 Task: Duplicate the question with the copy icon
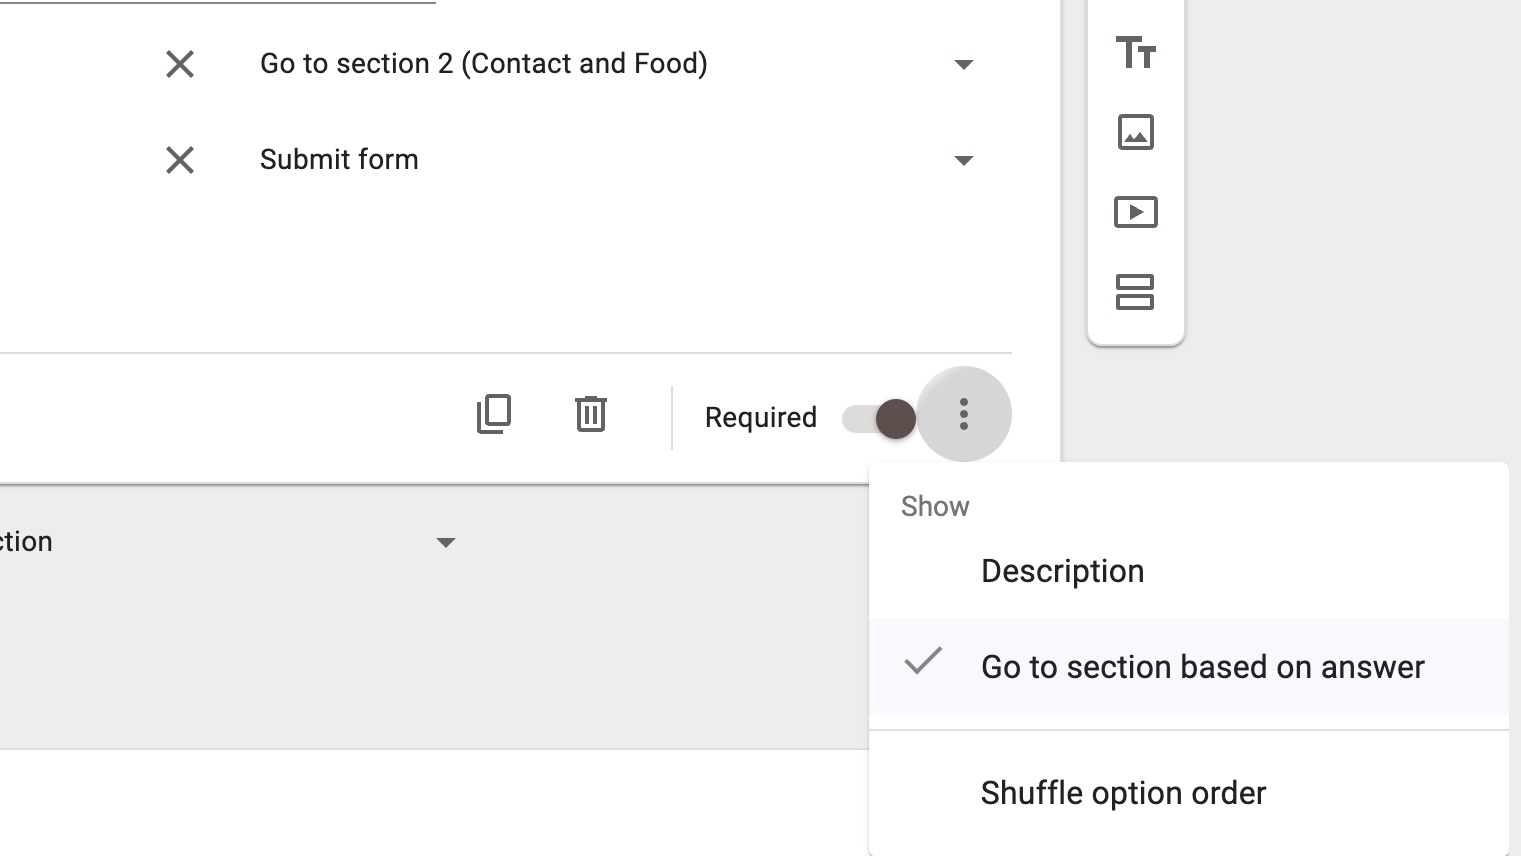click(x=494, y=414)
